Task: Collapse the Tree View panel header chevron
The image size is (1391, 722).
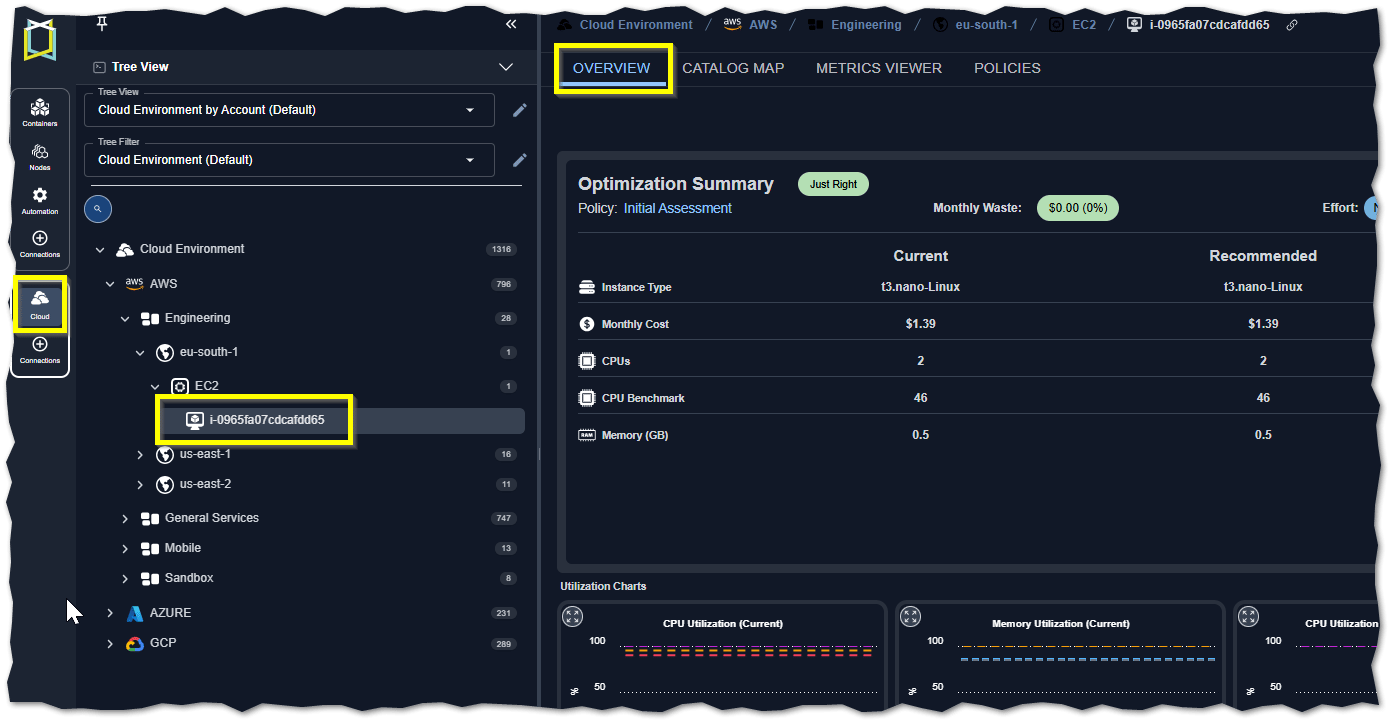Action: point(505,67)
